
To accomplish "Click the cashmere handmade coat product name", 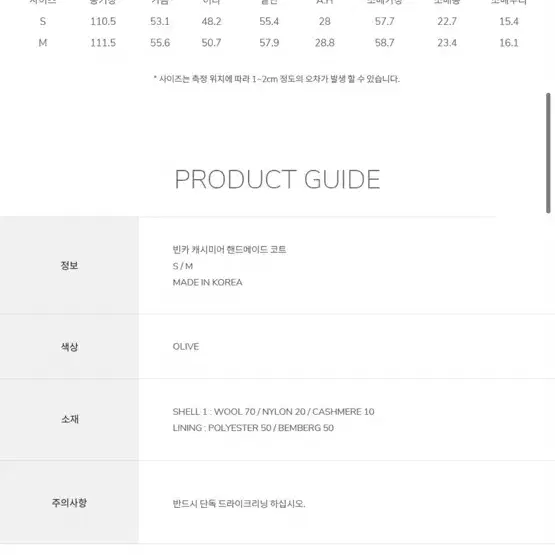I will pos(229,250).
